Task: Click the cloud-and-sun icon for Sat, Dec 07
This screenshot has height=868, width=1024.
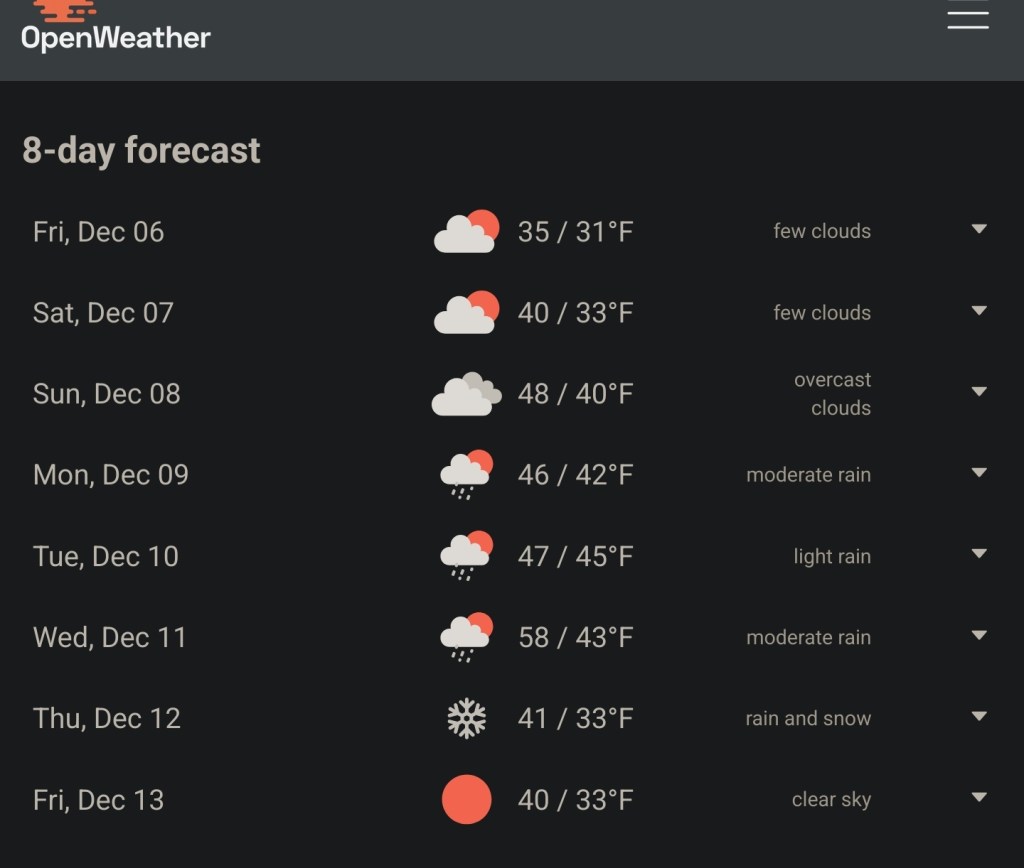Action: (x=466, y=313)
